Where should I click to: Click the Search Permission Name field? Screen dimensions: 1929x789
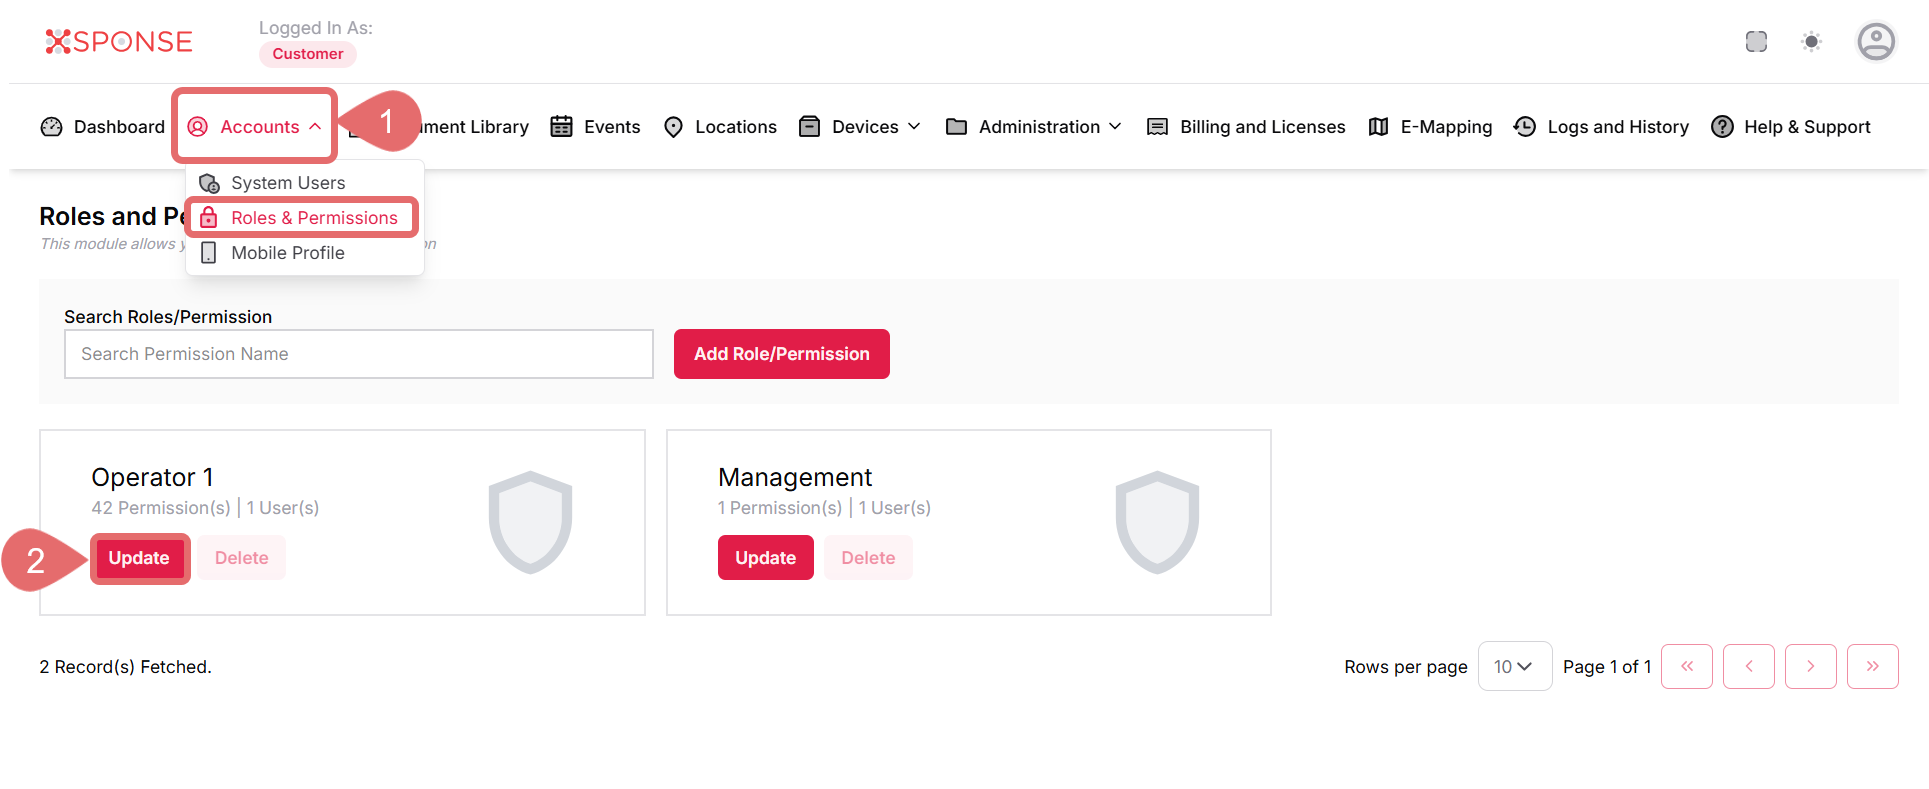coord(358,354)
